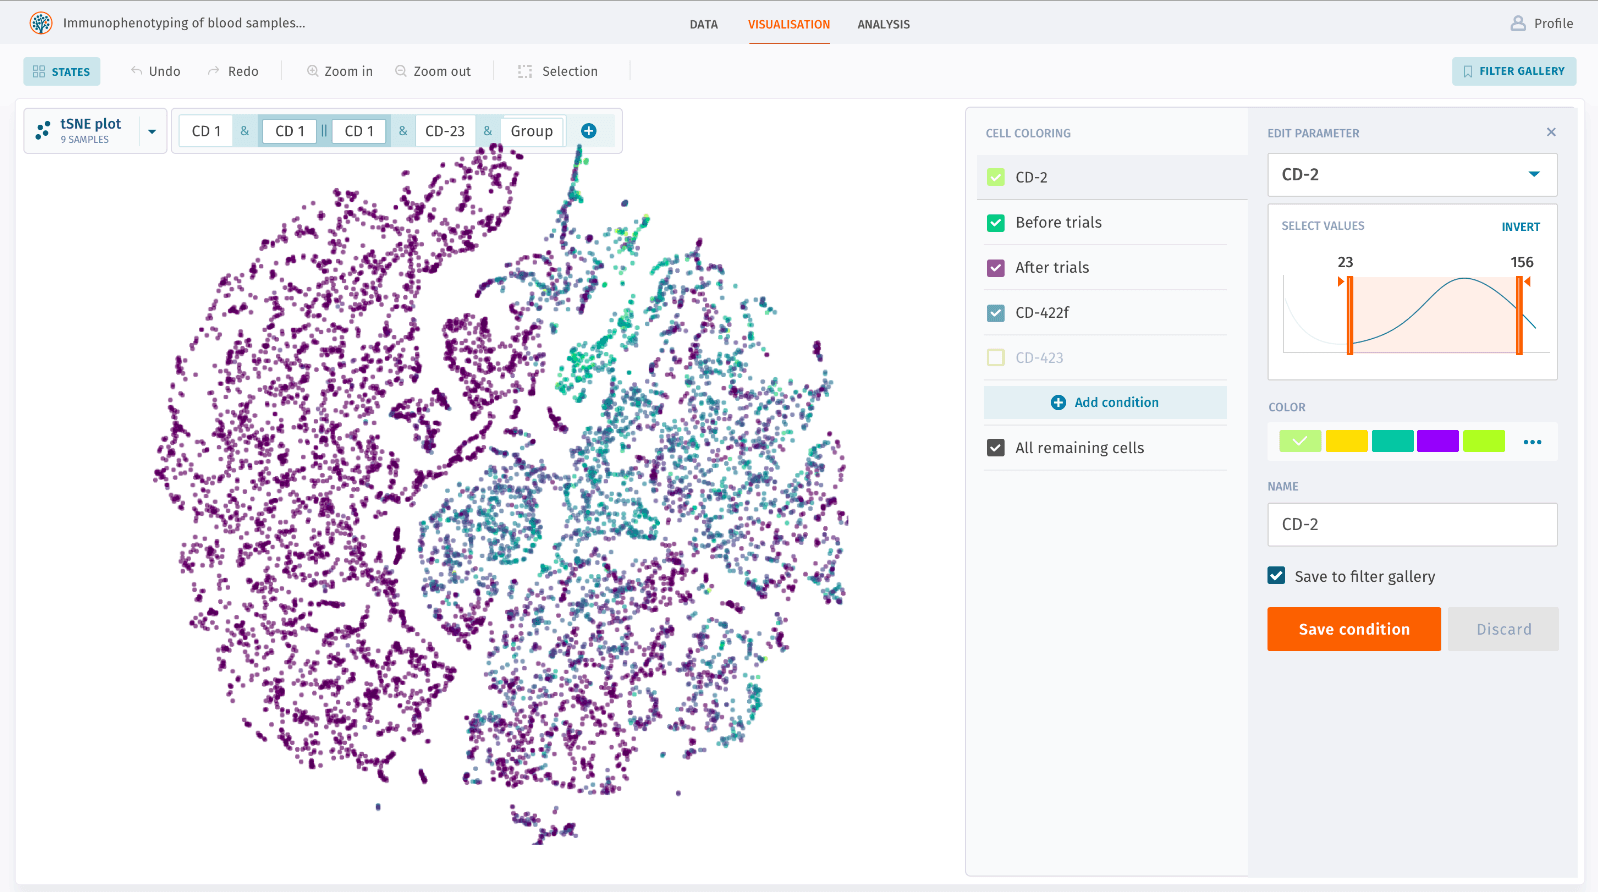
Task: Click the Save condition button
Action: pos(1353,629)
